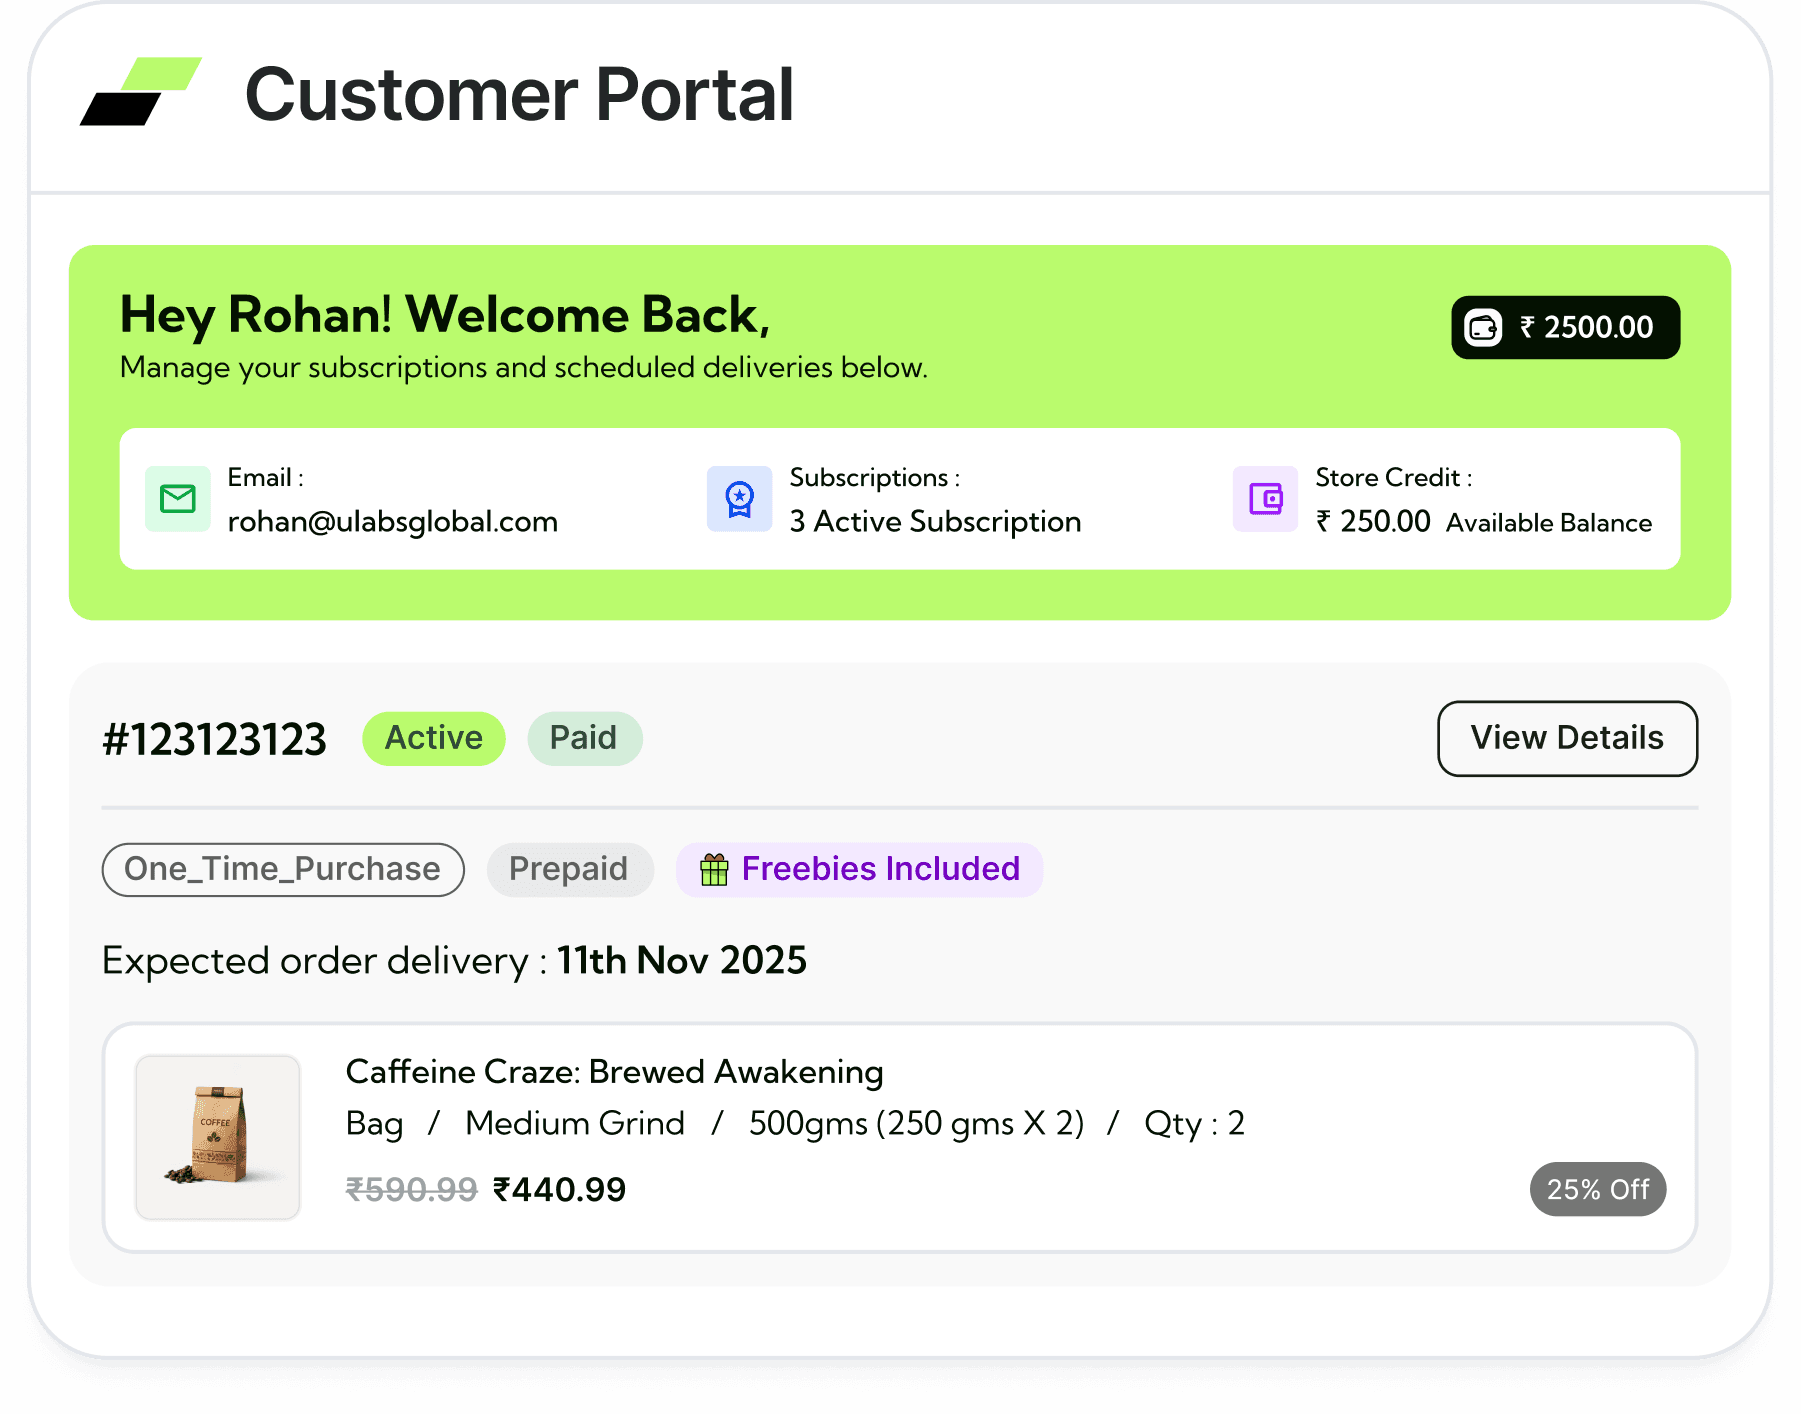The image size is (1801, 1414).
Task: Click the Customer Portal heading
Action: pos(519,94)
